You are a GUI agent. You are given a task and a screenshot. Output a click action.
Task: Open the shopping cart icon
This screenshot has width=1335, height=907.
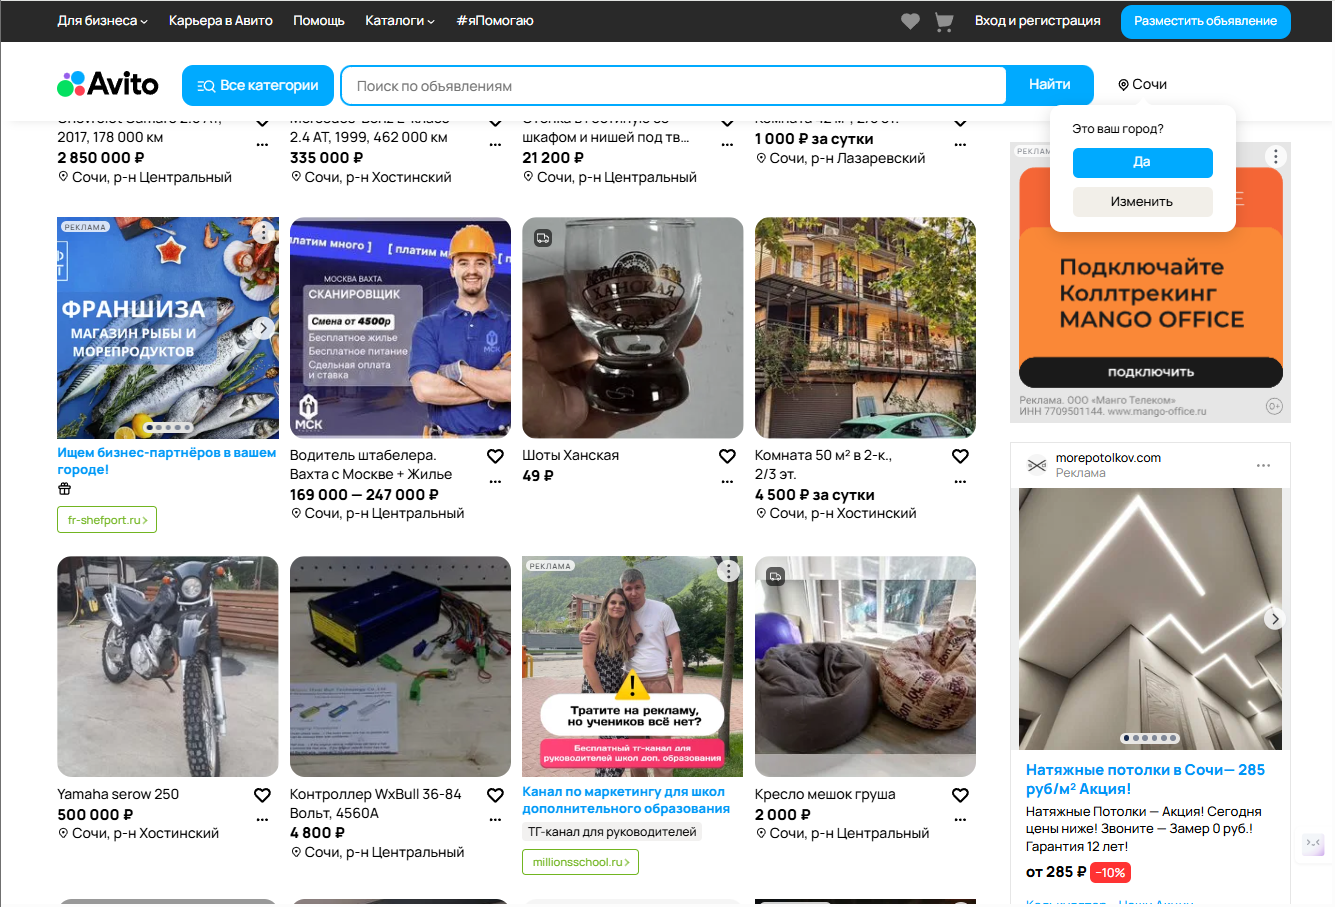[944, 21]
